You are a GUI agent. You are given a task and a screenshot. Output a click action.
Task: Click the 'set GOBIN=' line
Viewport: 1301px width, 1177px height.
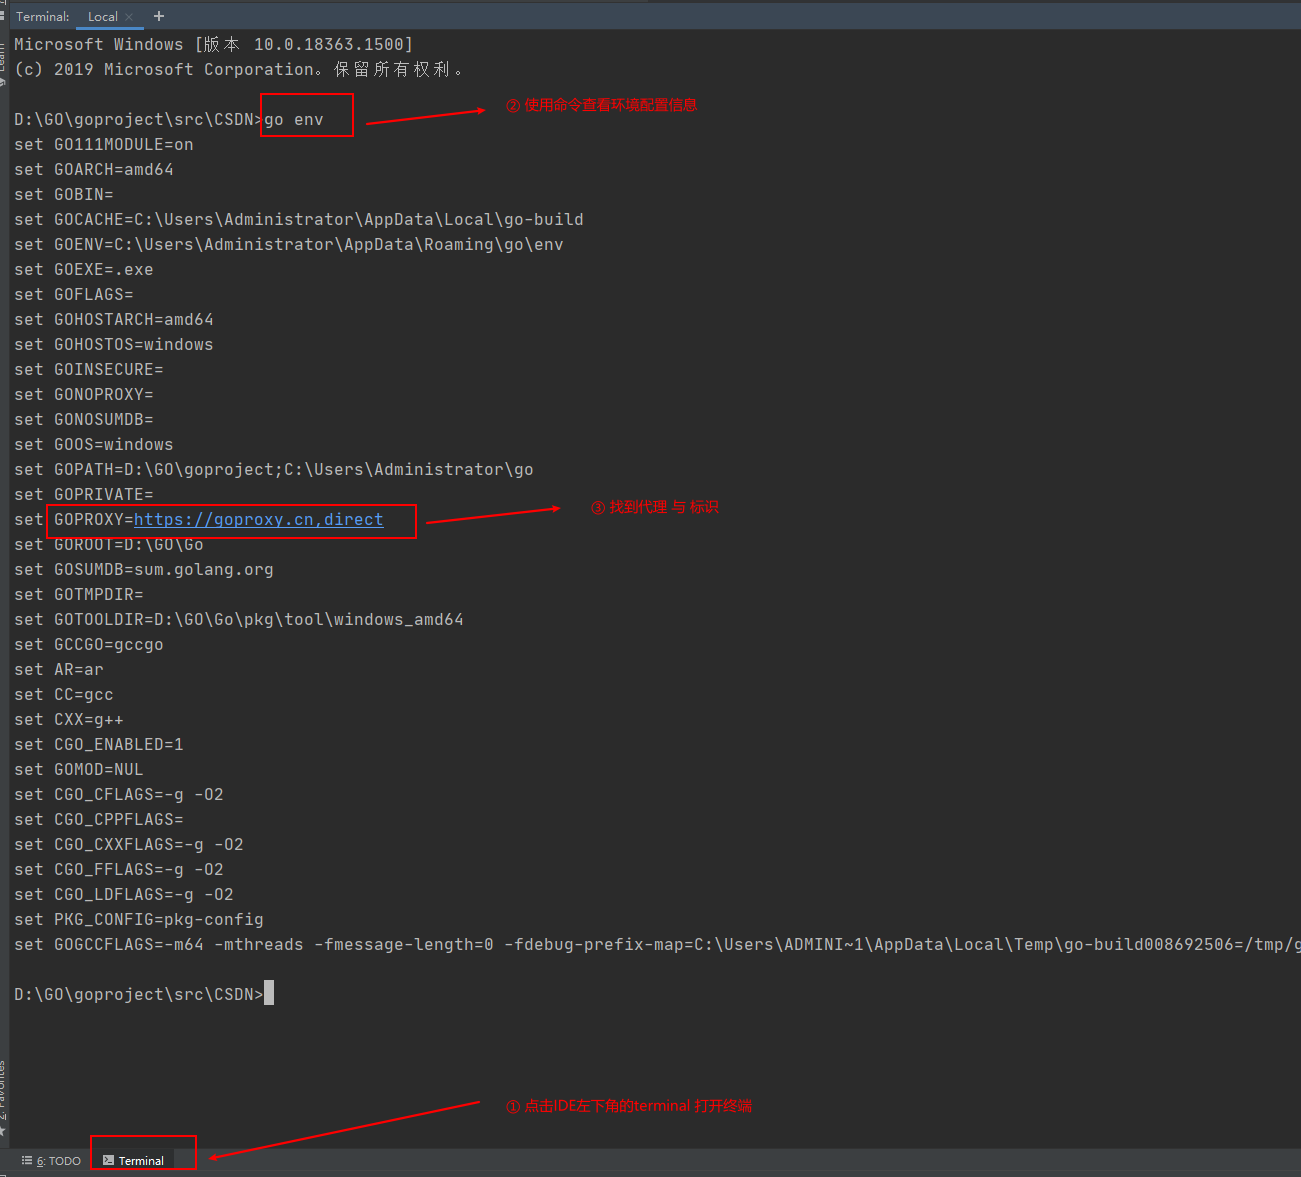pyautogui.click(x=64, y=195)
